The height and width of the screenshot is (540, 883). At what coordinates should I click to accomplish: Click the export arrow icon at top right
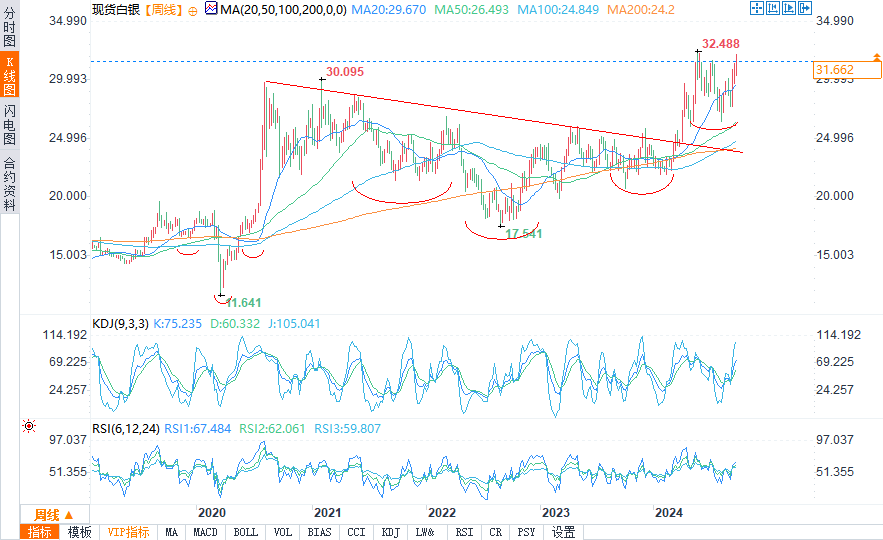click(x=804, y=8)
